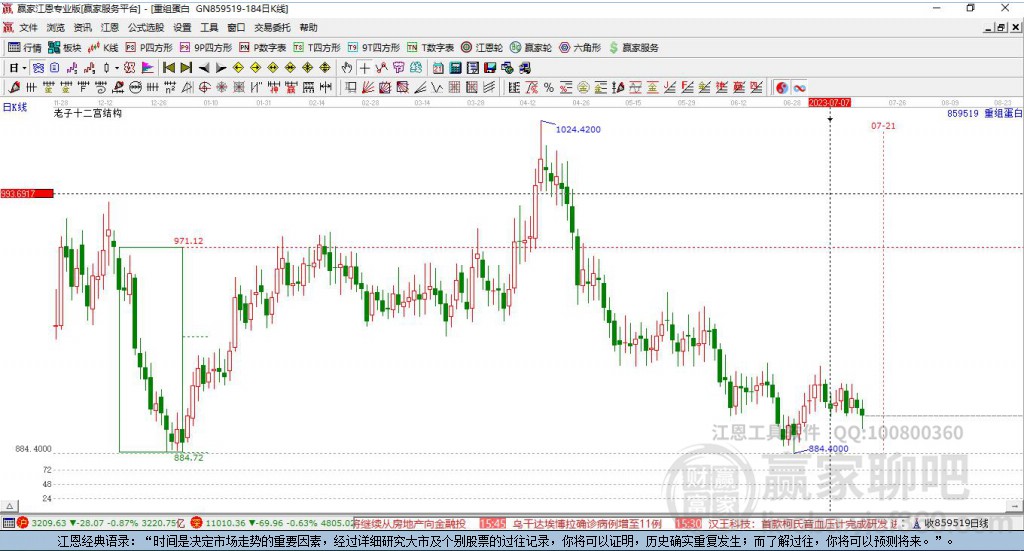Open the 帮助 menu
The height and width of the screenshot is (551, 1024).
pyautogui.click(x=308, y=27)
